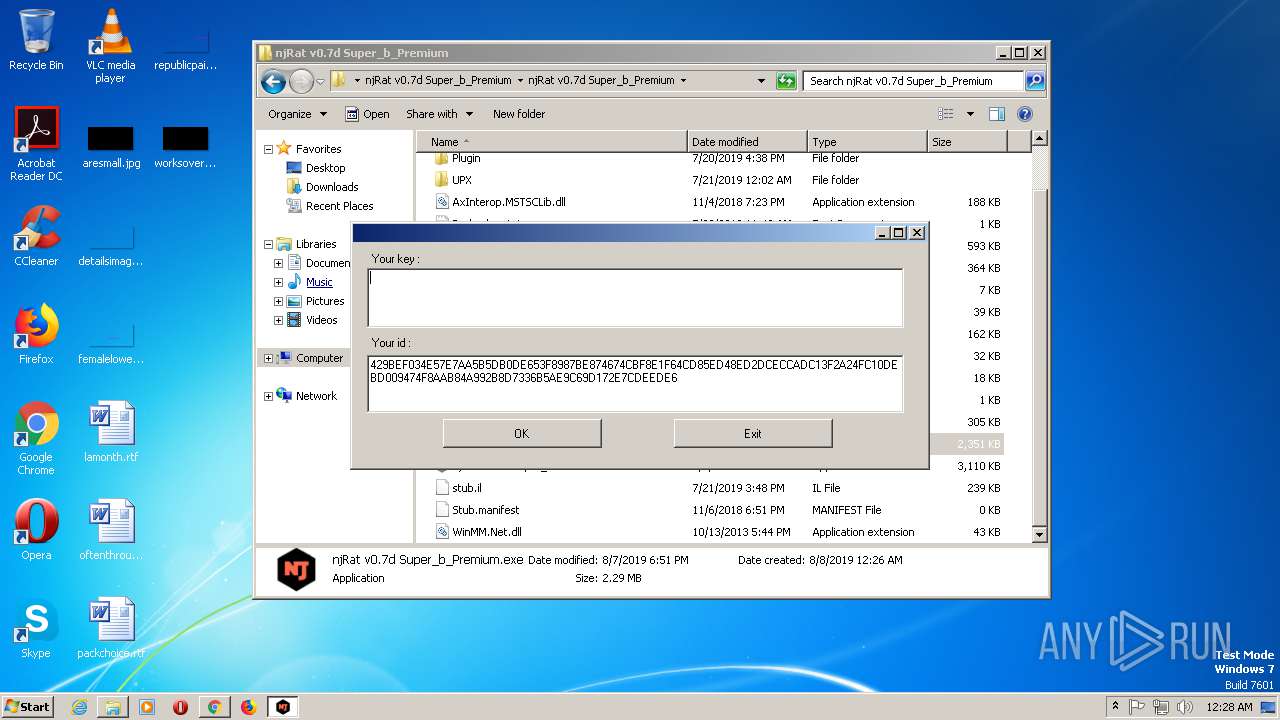The image size is (1280, 720).
Task: Launch Skype from the desktop
Action: tap(36, 628)
